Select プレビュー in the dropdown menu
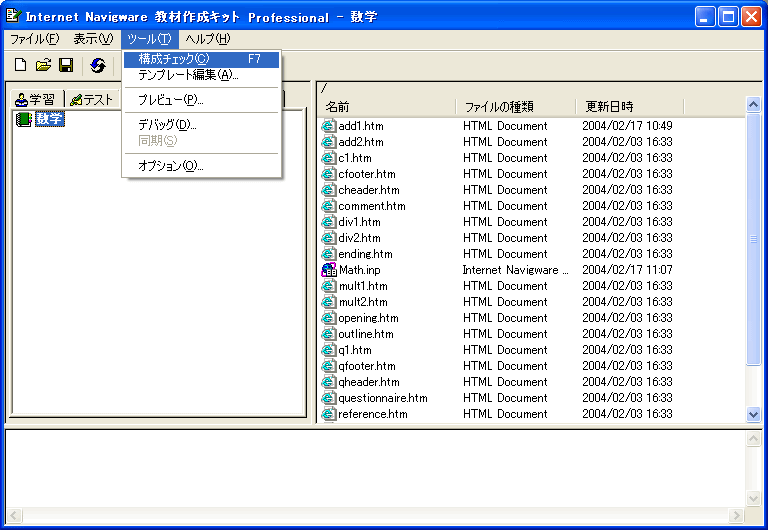This screenshot has width=768, height=530. tap(170, 100)
